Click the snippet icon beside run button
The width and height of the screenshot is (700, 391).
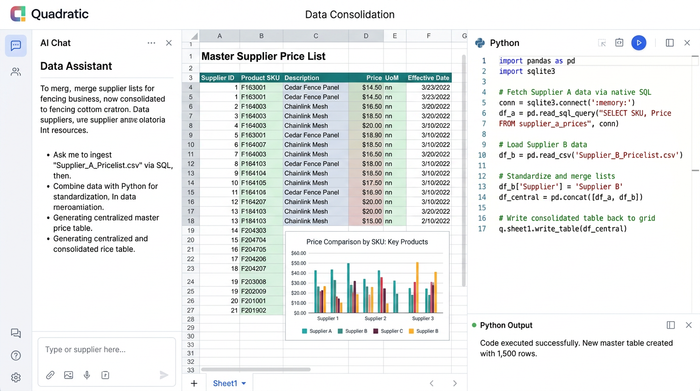[x=619, y=43]
